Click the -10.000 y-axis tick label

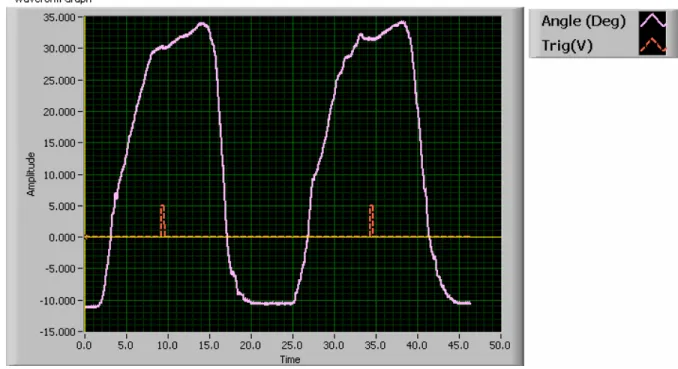point(58,301)
